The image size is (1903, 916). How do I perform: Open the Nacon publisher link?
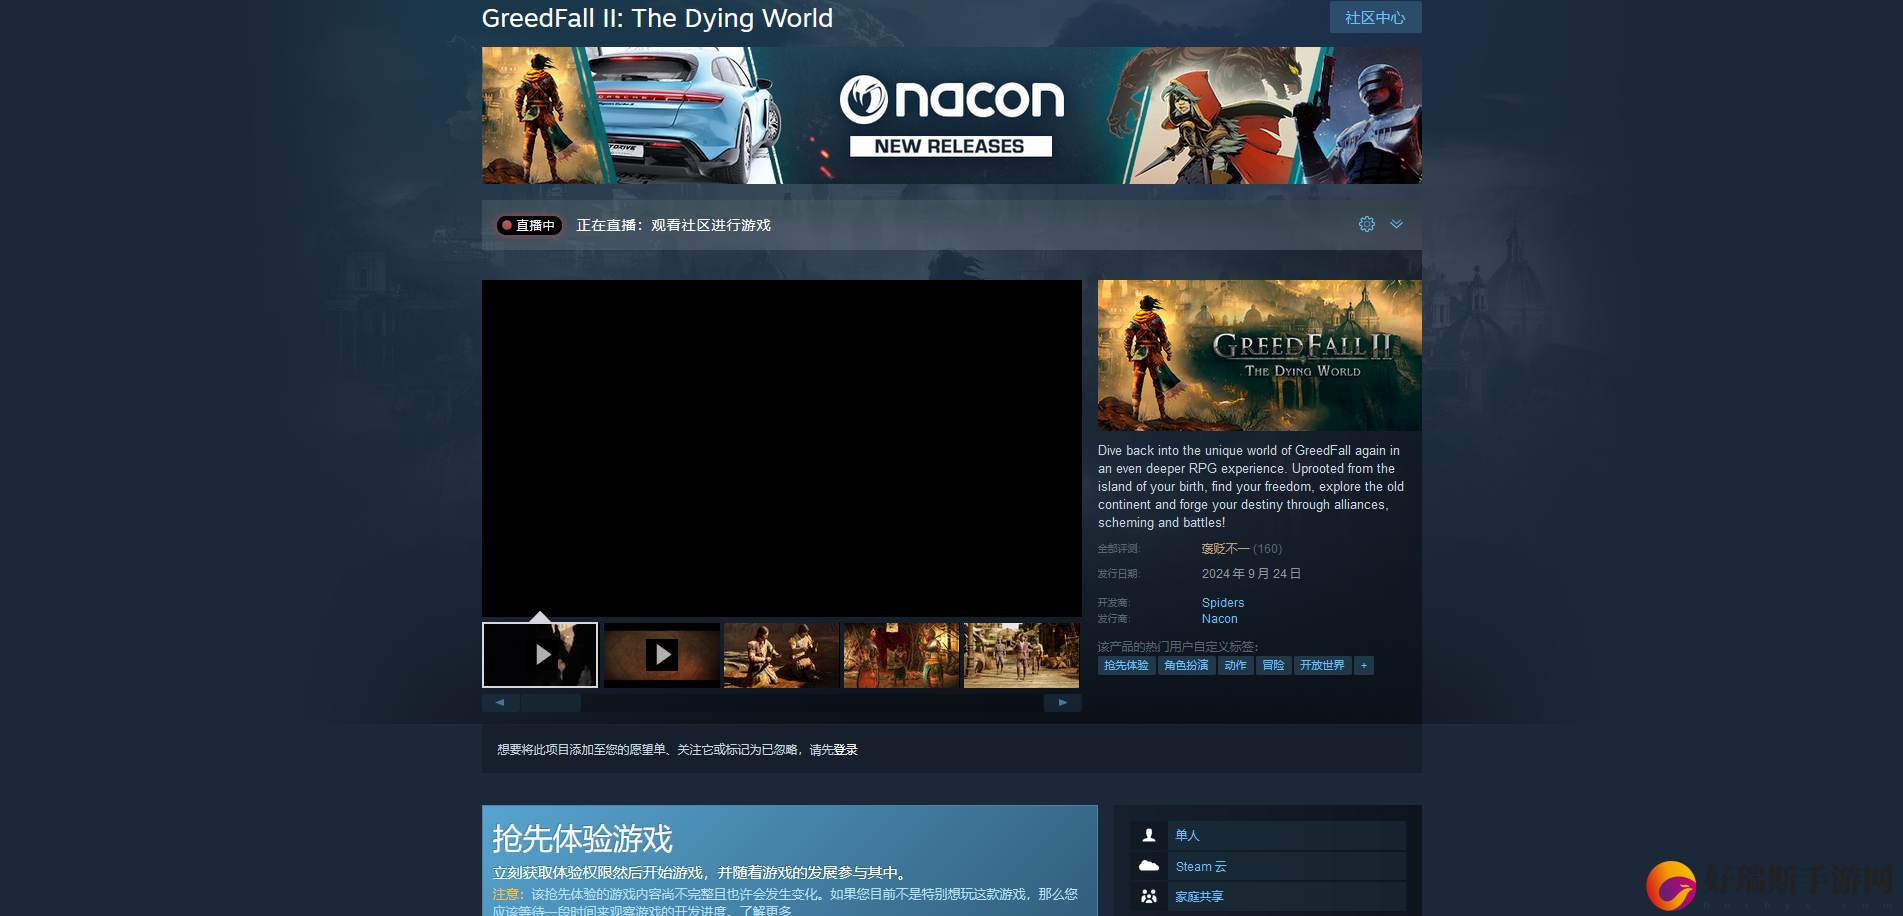[x=1219, y=619]
